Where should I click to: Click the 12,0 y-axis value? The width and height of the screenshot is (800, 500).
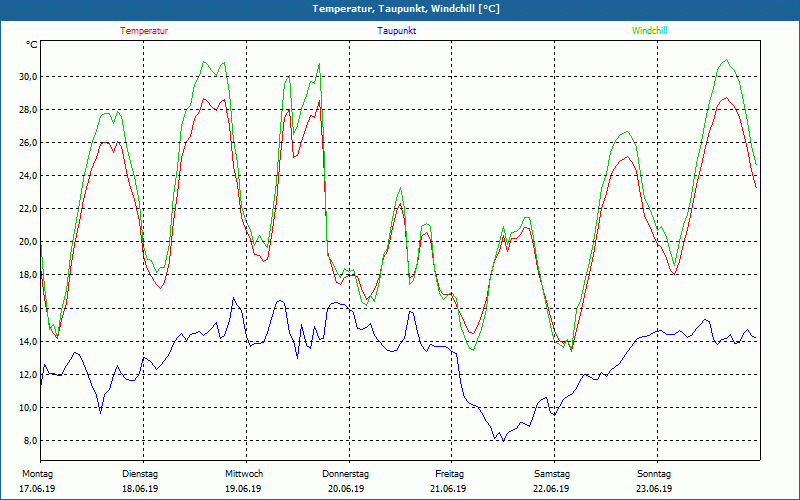pyautogui.click(x=28, y=374)
